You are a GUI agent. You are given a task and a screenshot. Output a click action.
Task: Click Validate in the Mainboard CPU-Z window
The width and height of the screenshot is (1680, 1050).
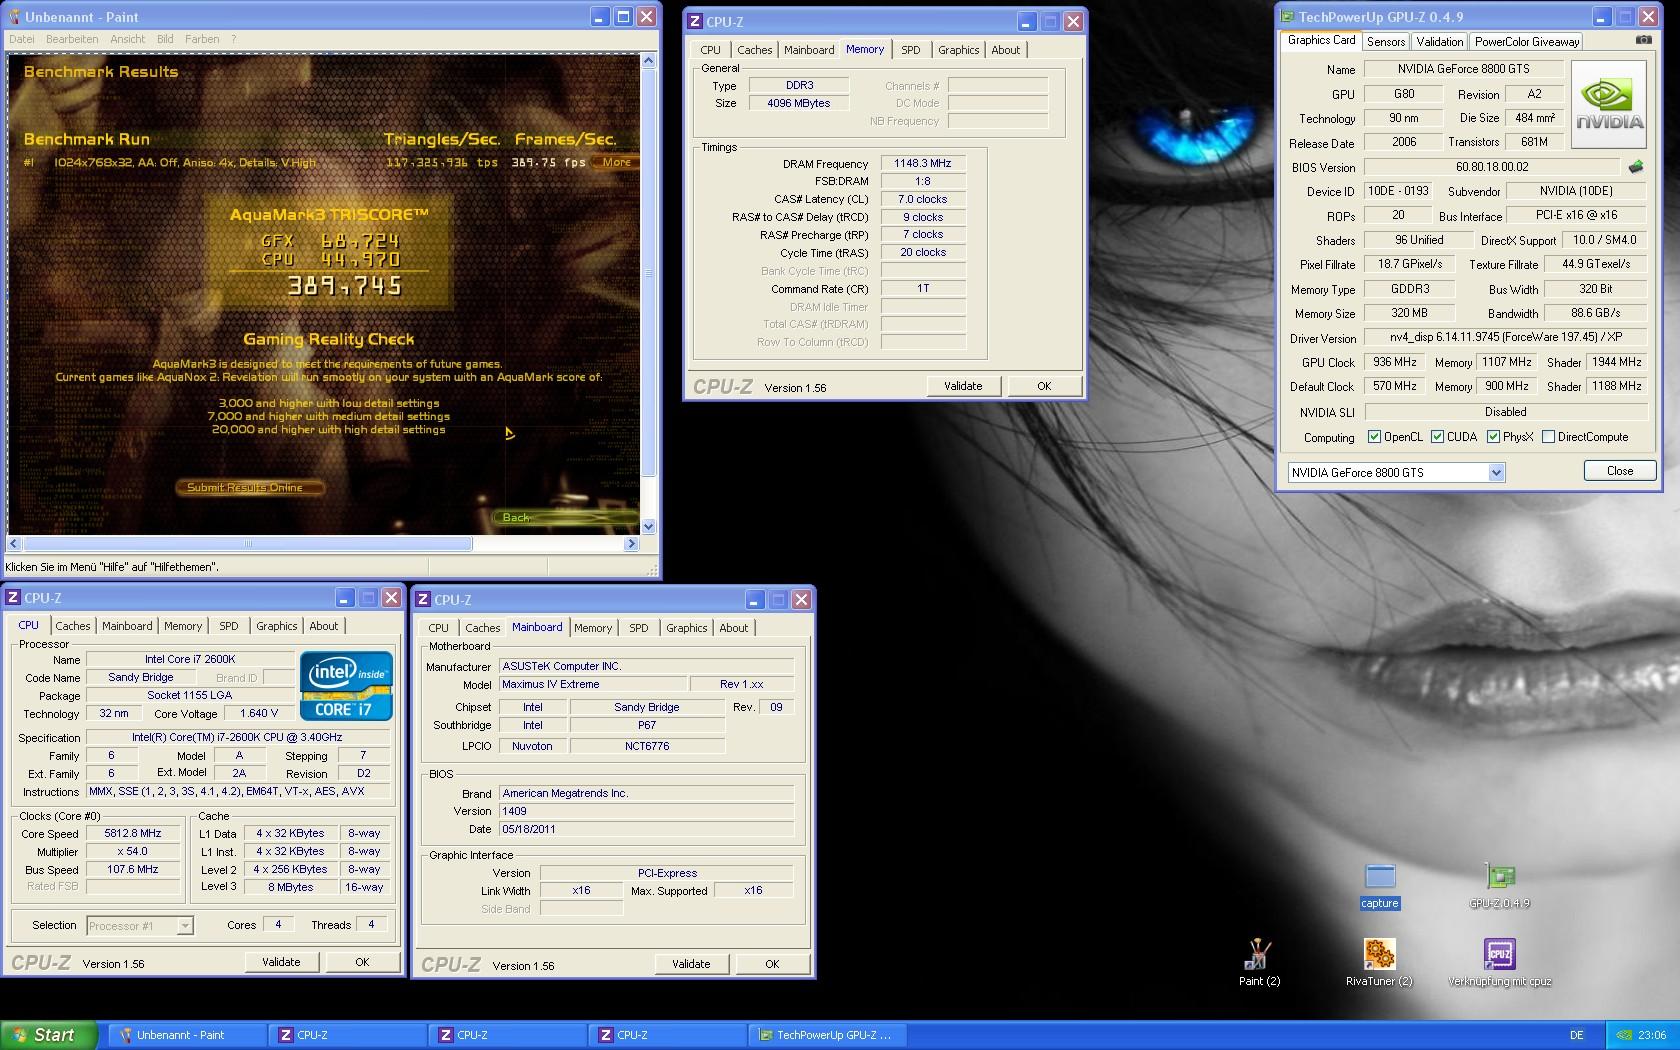(x=691, y=964)
